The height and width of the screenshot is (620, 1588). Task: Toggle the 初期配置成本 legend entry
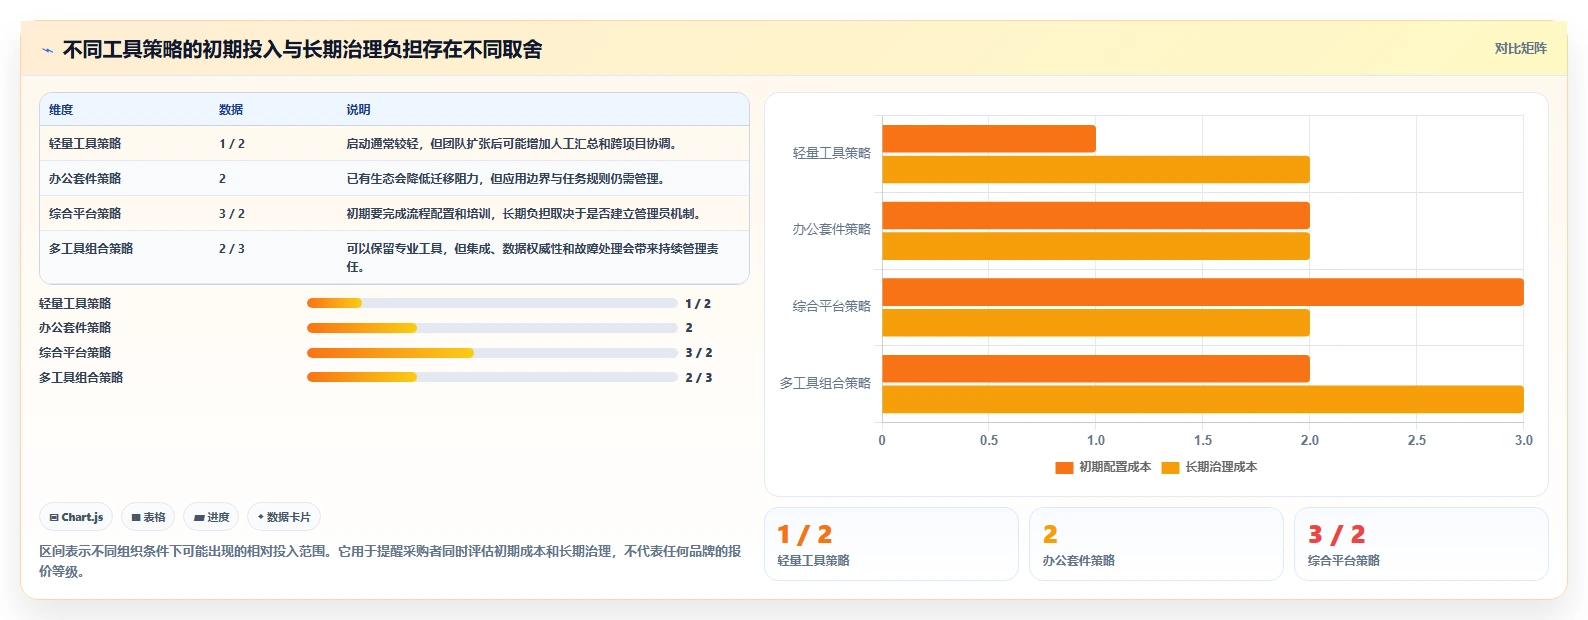(x=1103, y=467)
